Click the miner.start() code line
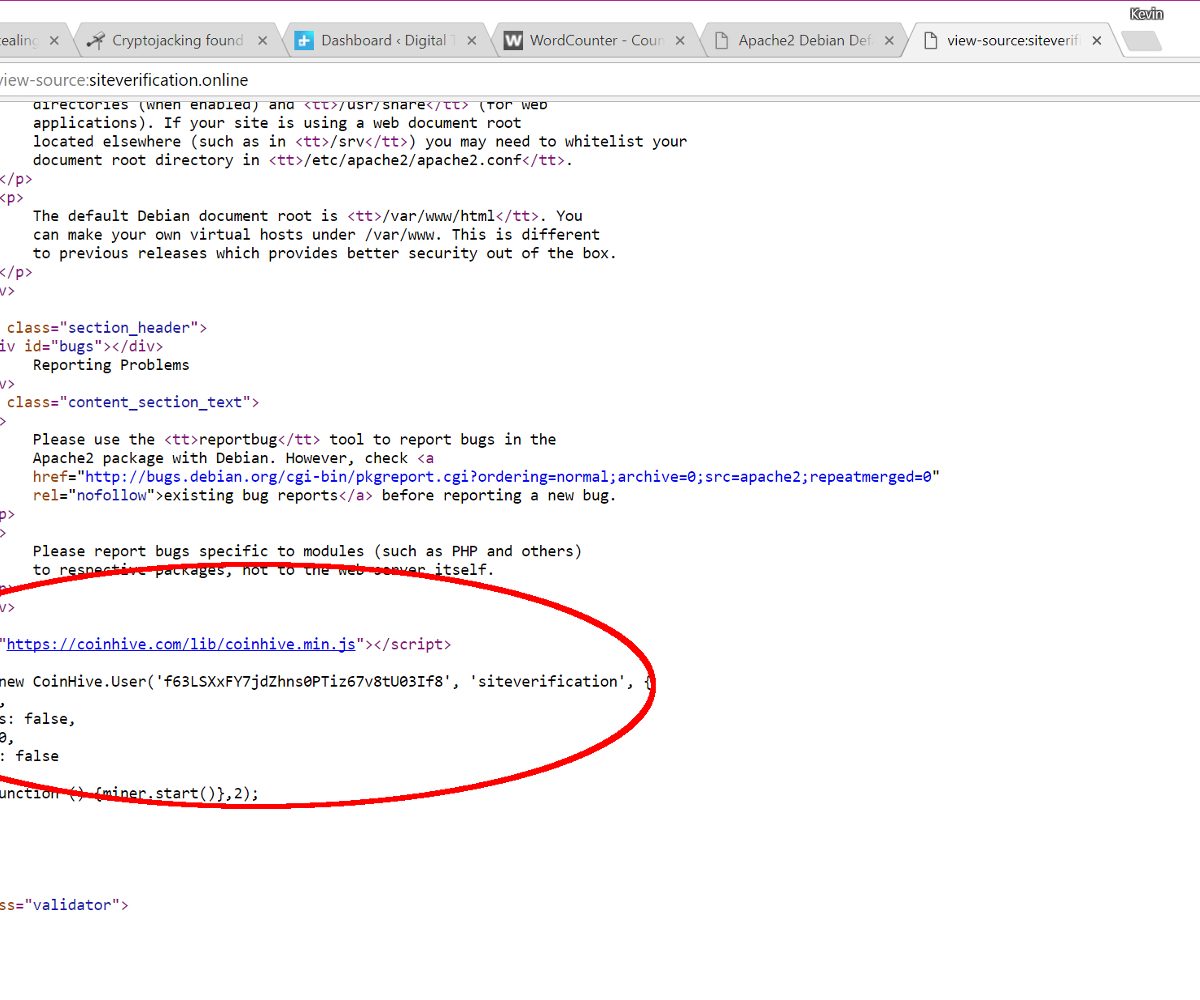This screenshot has height=1000, width=1200. tap(129, 794)
